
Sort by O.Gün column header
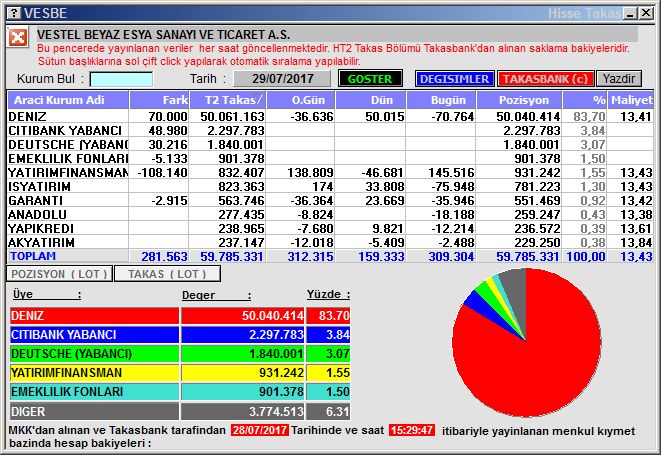pos(301,100)
